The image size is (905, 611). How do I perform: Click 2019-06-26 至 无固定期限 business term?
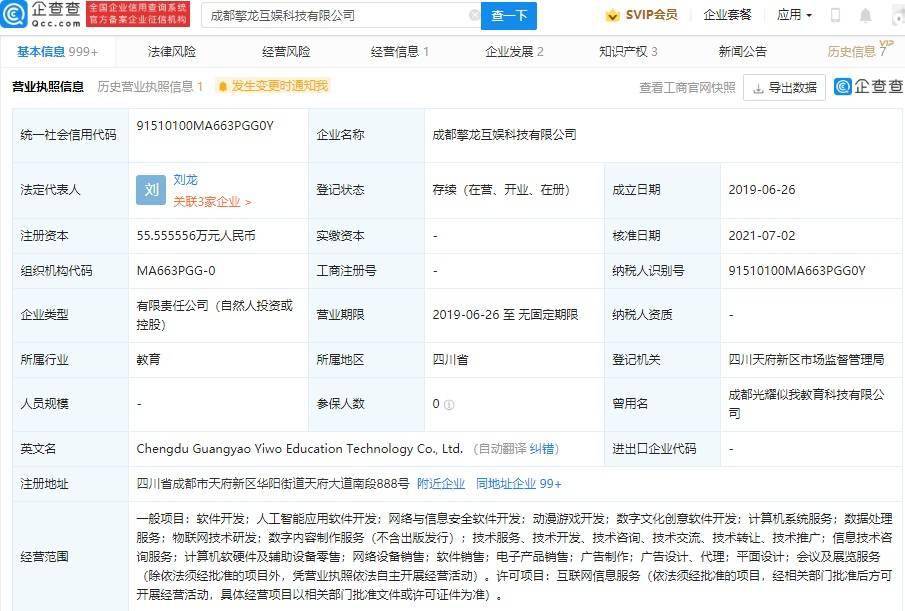[505, 314]
